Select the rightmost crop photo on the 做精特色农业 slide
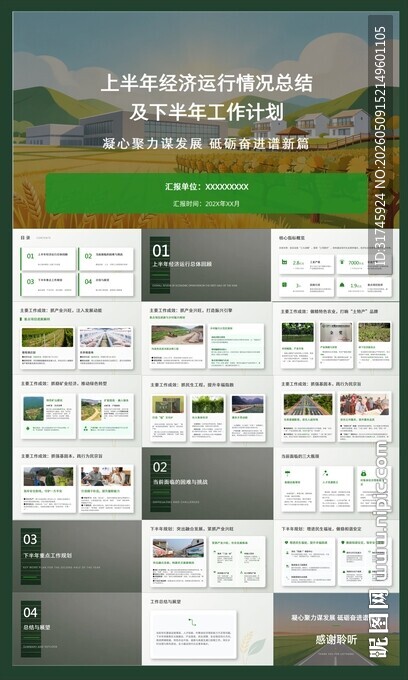Image resolution: width=408 pixels, height=680 pixels. click(x=374, y=332)
